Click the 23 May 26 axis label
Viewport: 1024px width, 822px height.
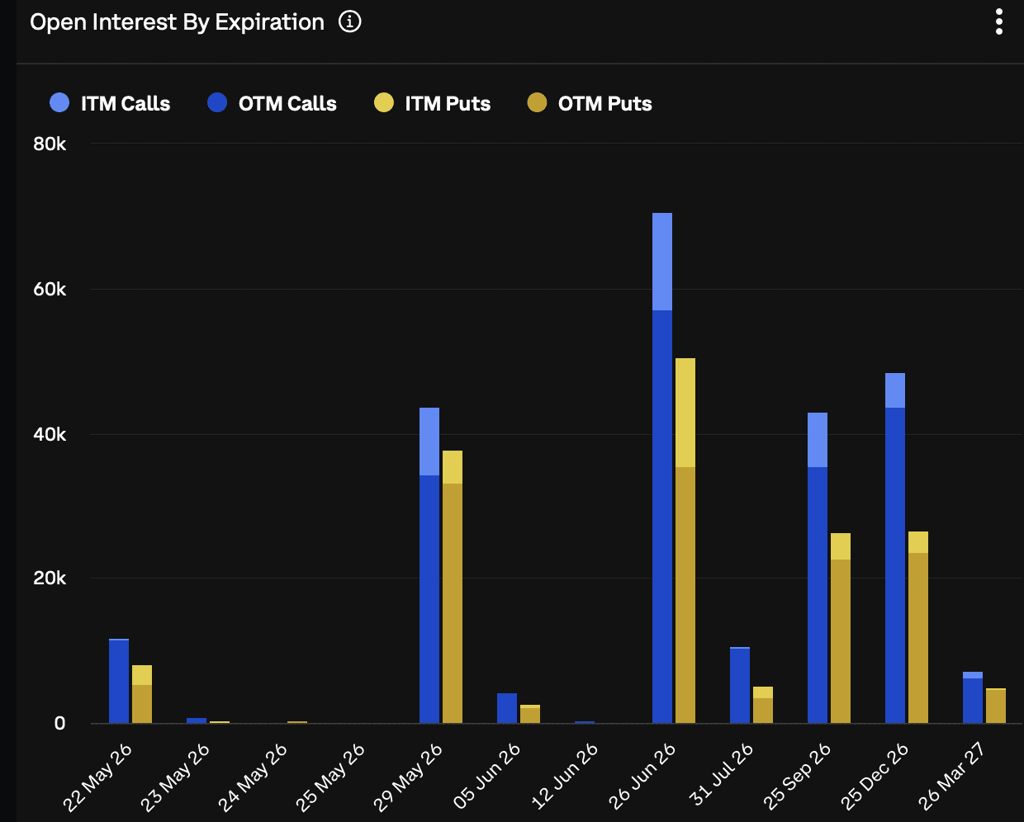click(x=175, y=778)
